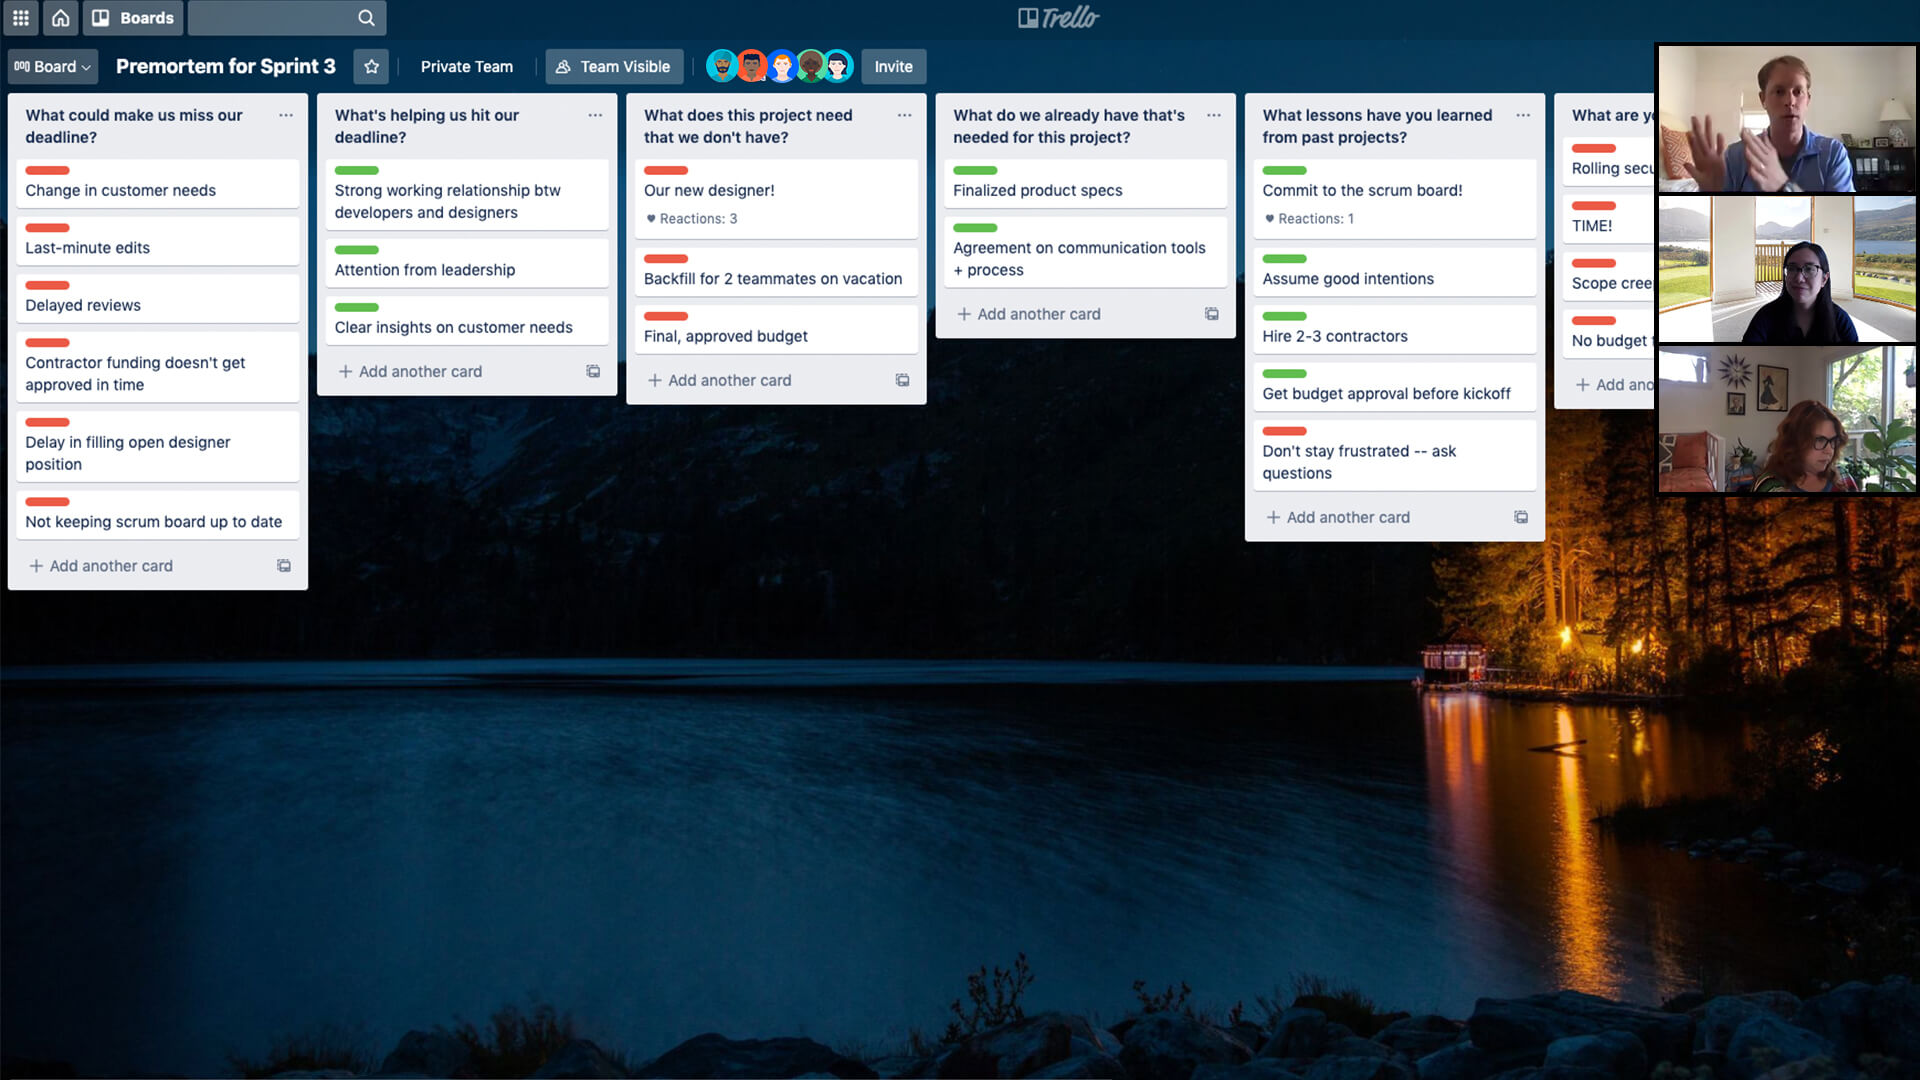Expand the 'What's helping us hit' list menu

(595, 115)
